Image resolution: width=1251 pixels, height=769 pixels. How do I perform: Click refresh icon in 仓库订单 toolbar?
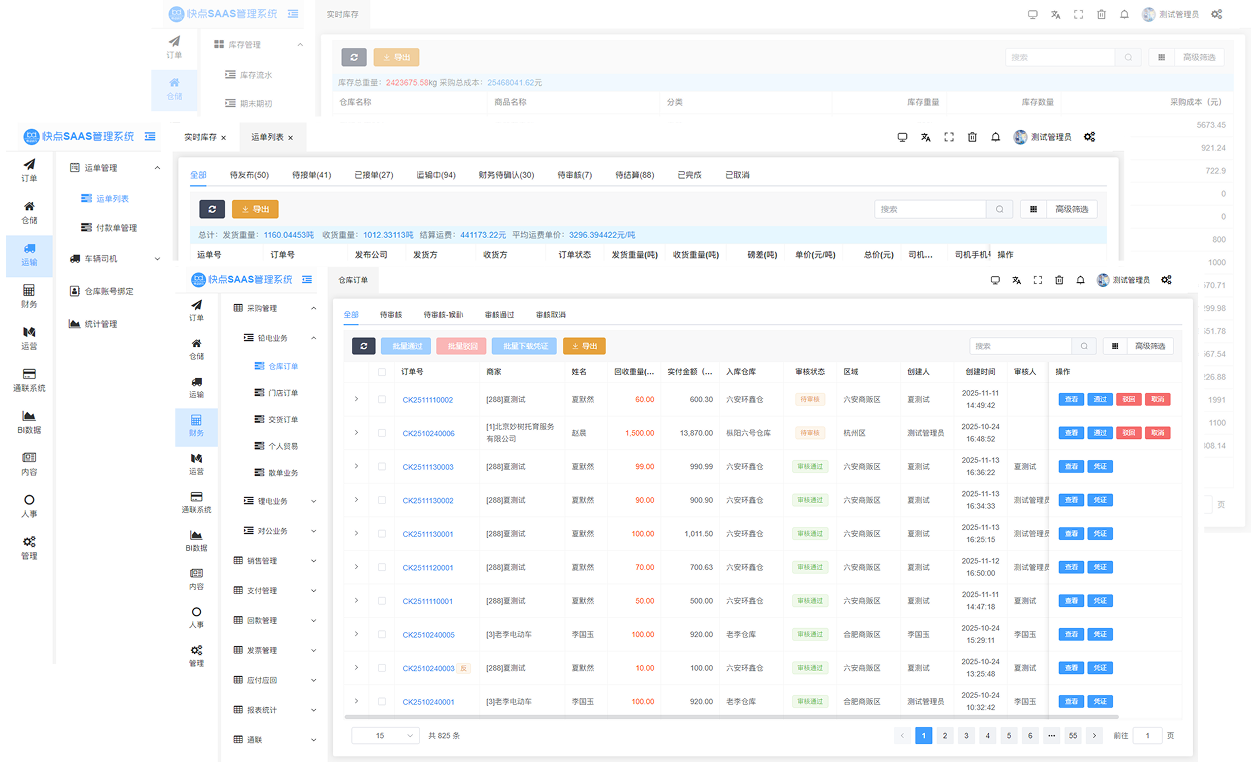point(364,346)
